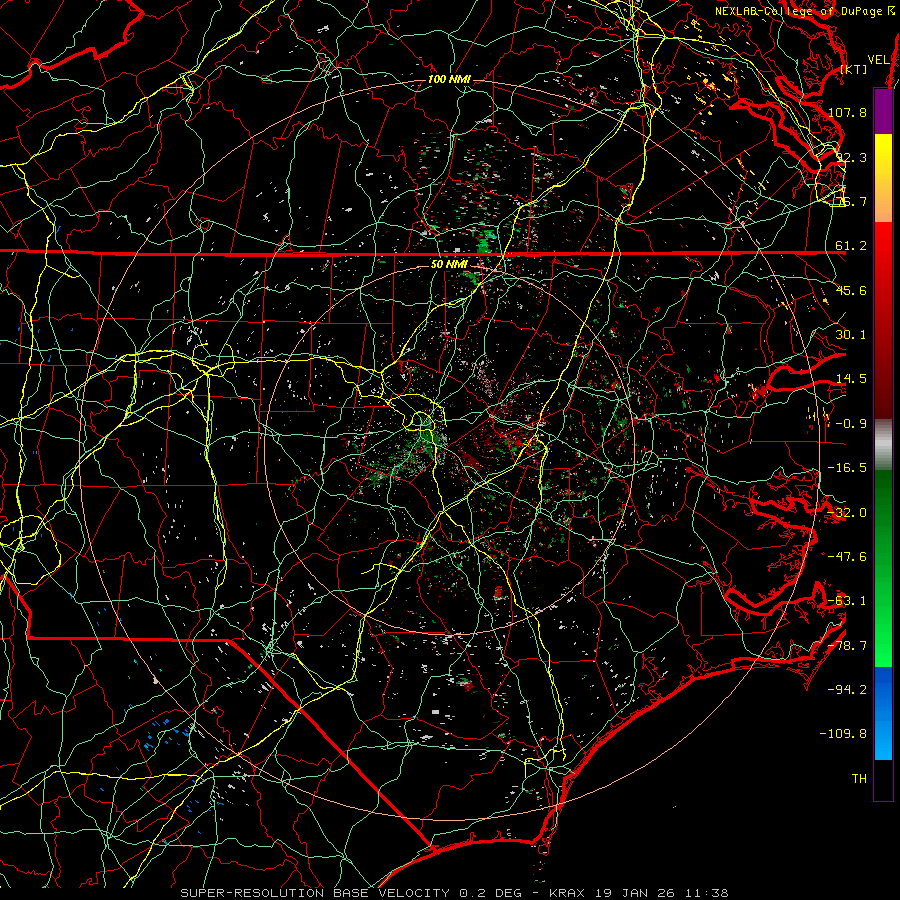
Task: Click the 107.8 value on velocity scale
Action: click(x=847, y=112)
